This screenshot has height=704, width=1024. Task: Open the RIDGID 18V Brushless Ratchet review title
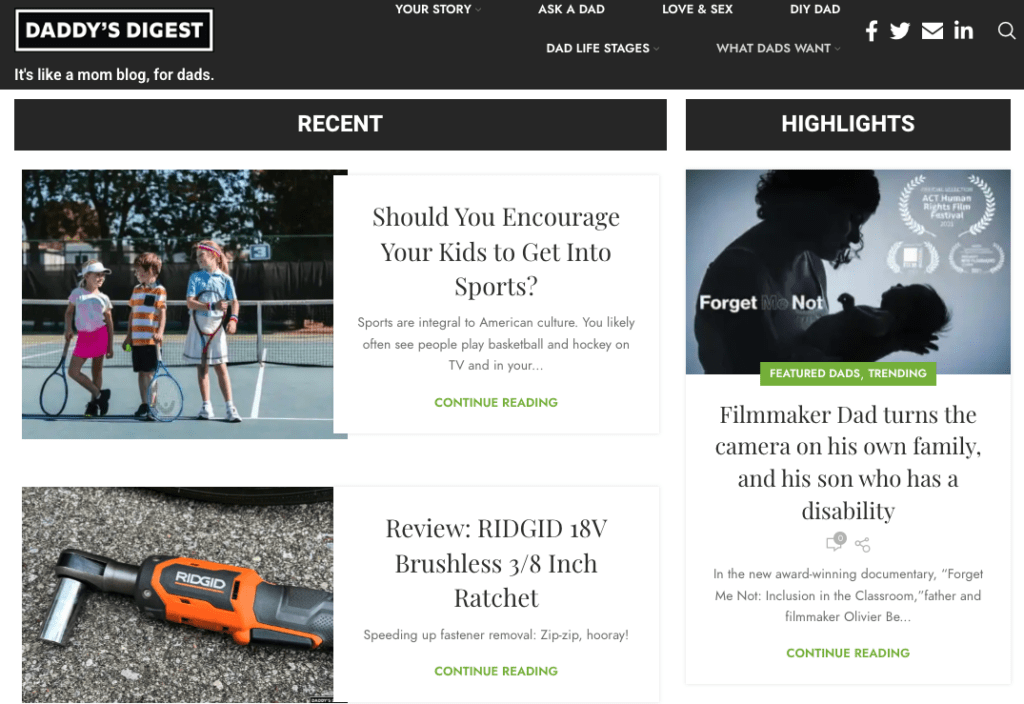(x=496, y=563)
